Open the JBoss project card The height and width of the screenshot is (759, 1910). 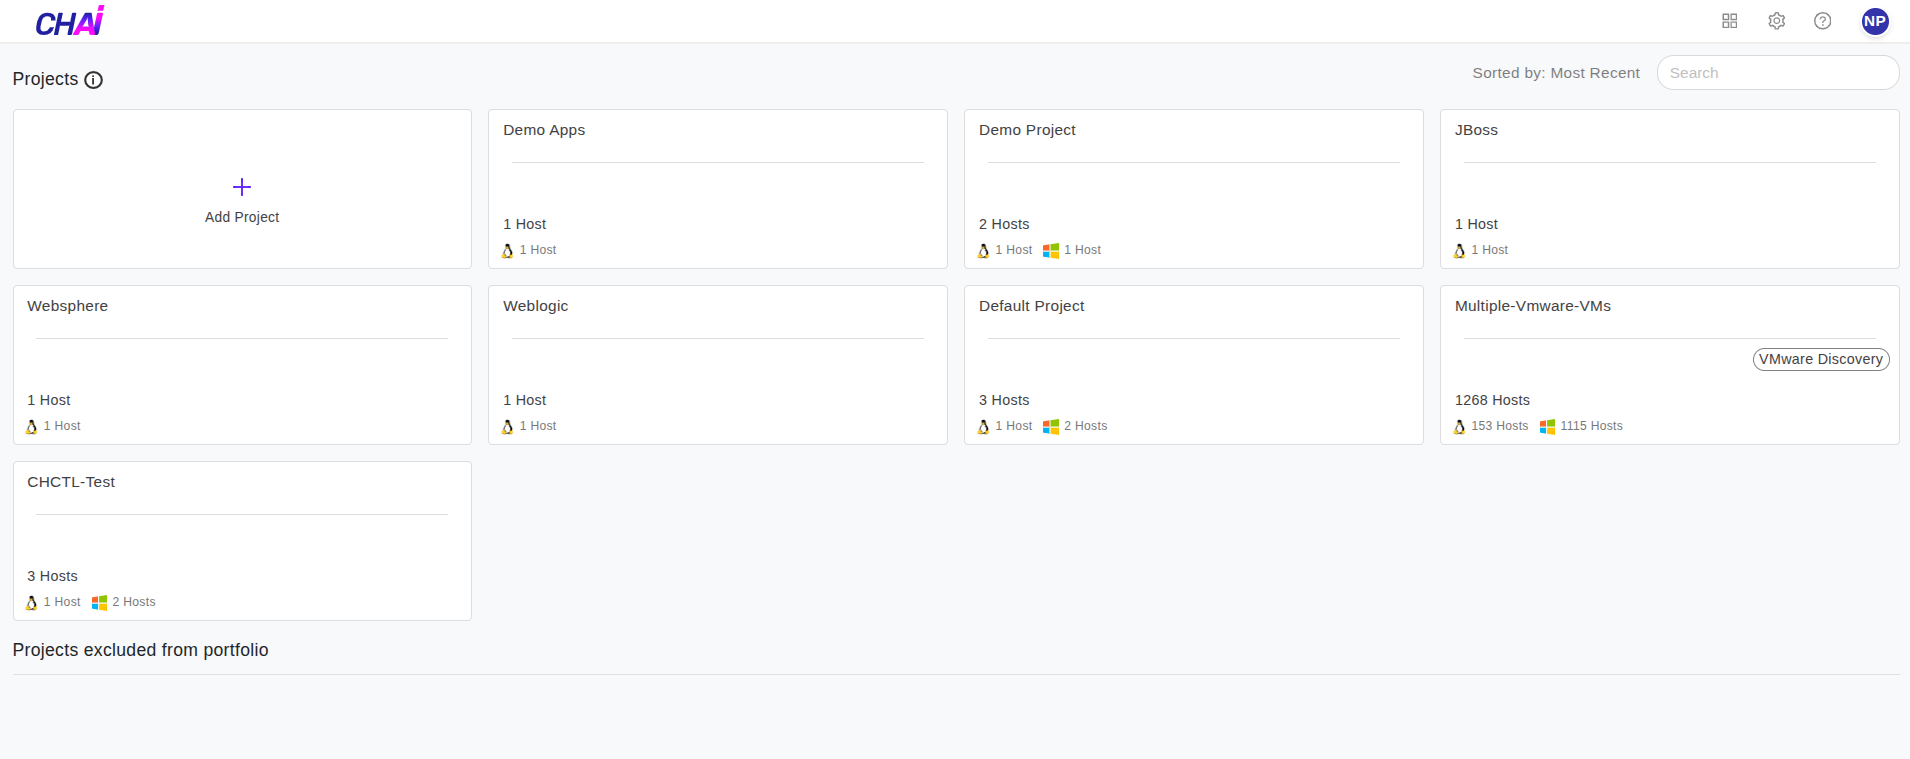(x=1476, y=130)
